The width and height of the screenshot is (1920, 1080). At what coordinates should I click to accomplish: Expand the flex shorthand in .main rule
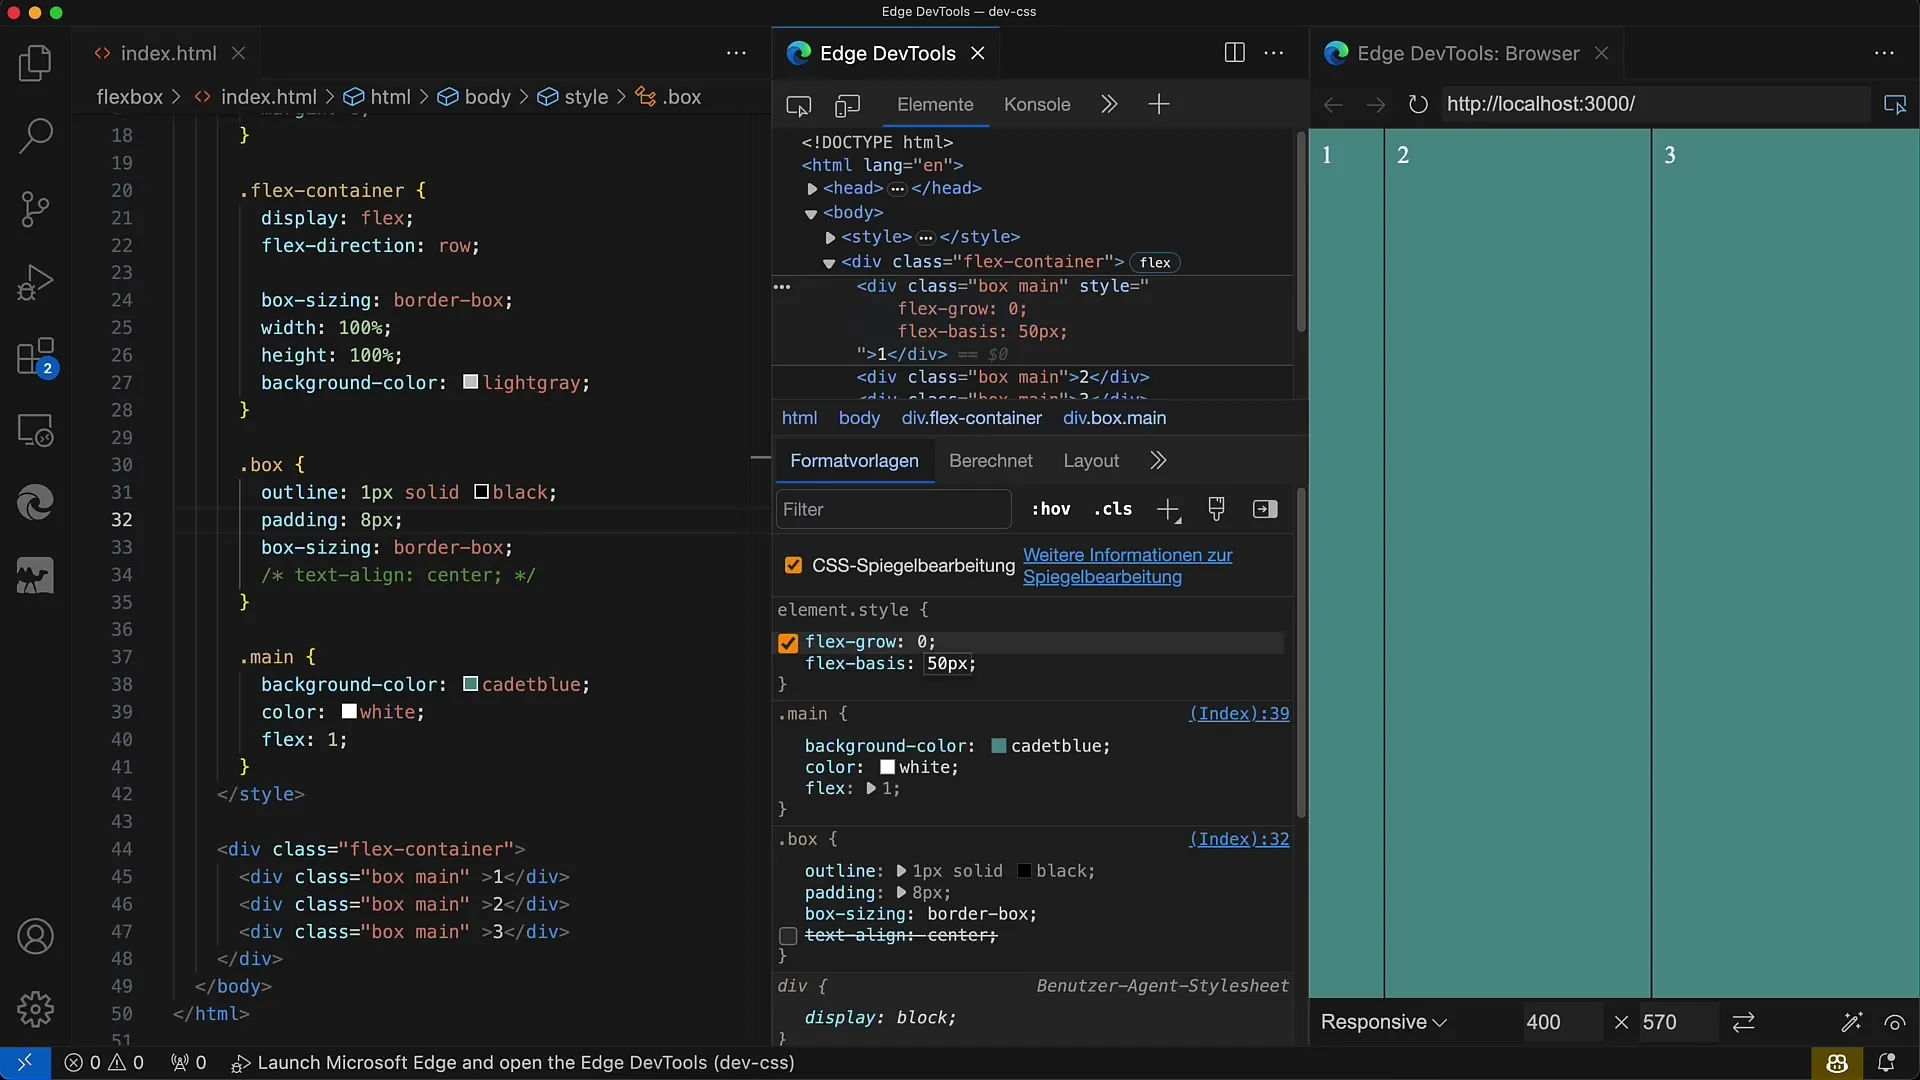pyautogui.click(x=871, y=789)
